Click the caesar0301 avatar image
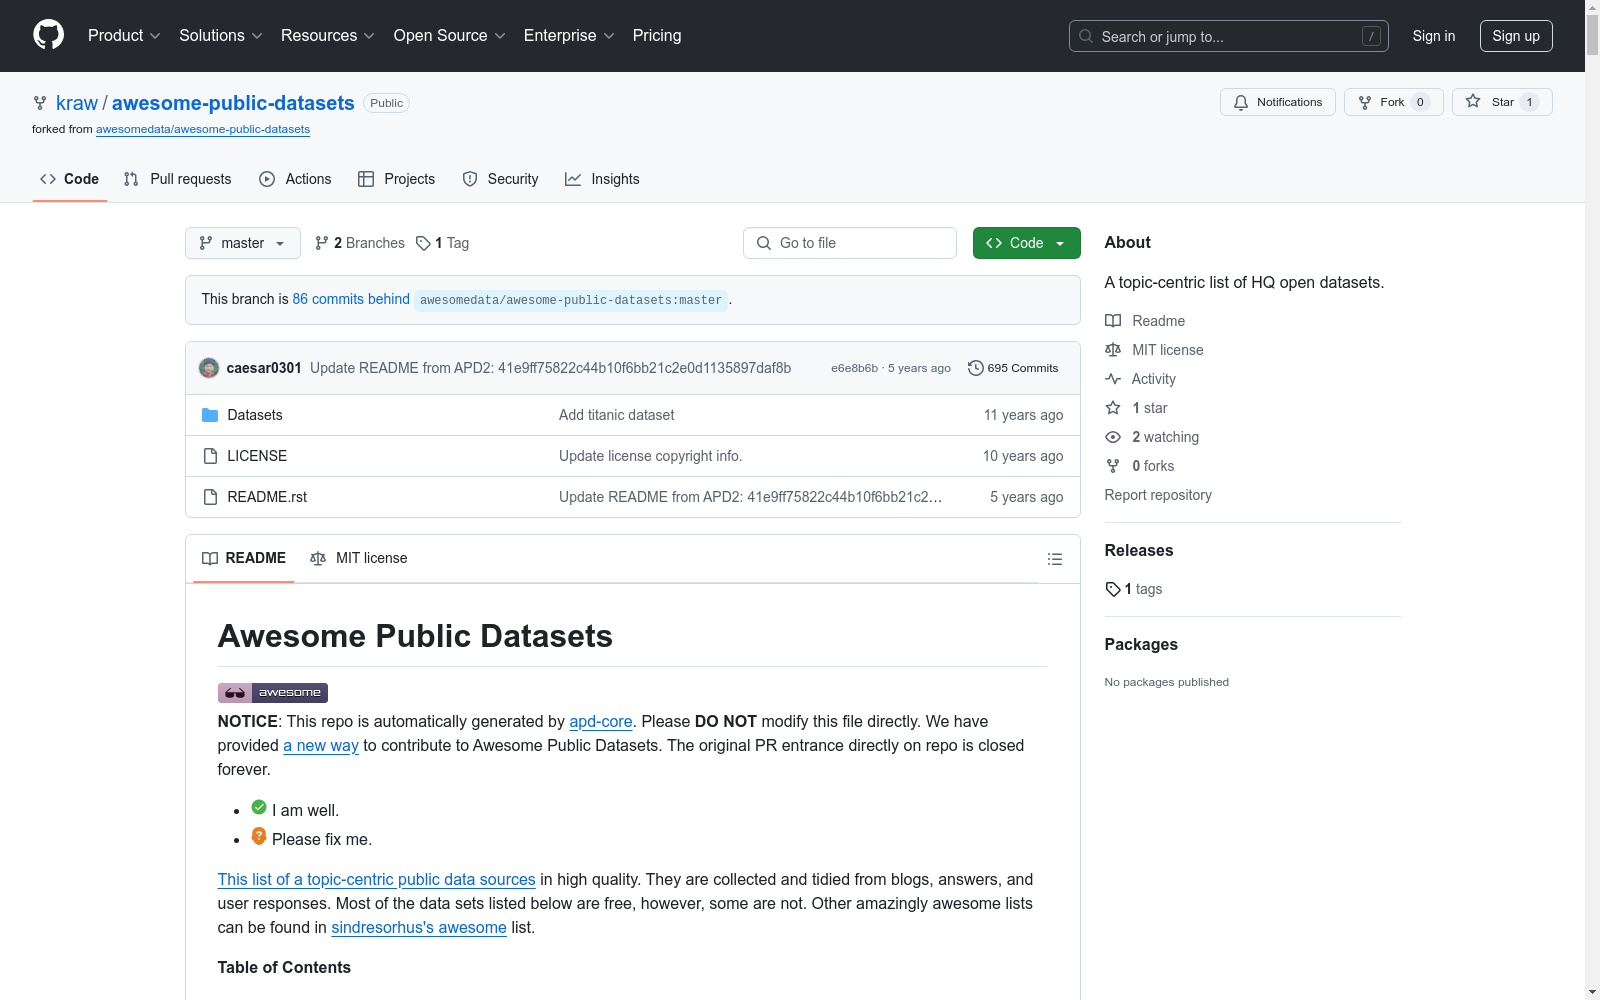Screen dimensions: 1600x1000 pyautogui.click(x=209, y=368)
